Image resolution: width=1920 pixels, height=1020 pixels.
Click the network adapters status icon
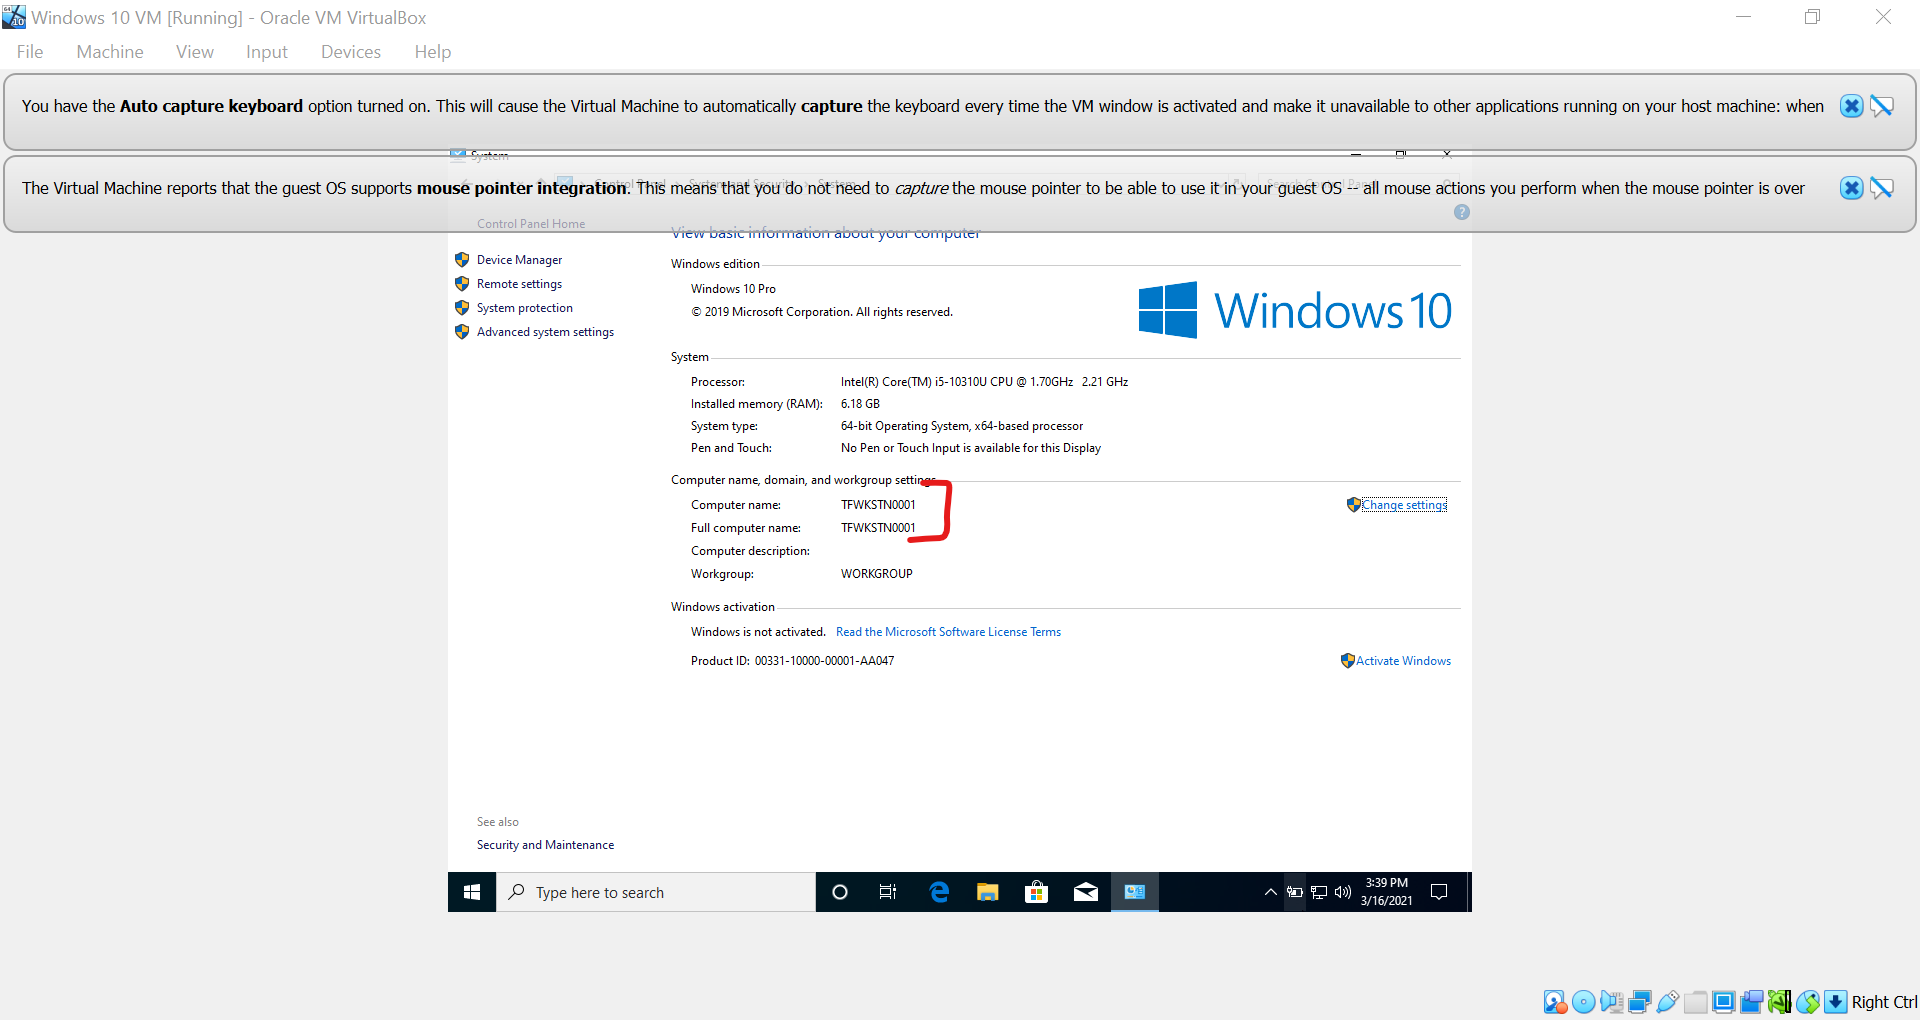[1639, 1002]
